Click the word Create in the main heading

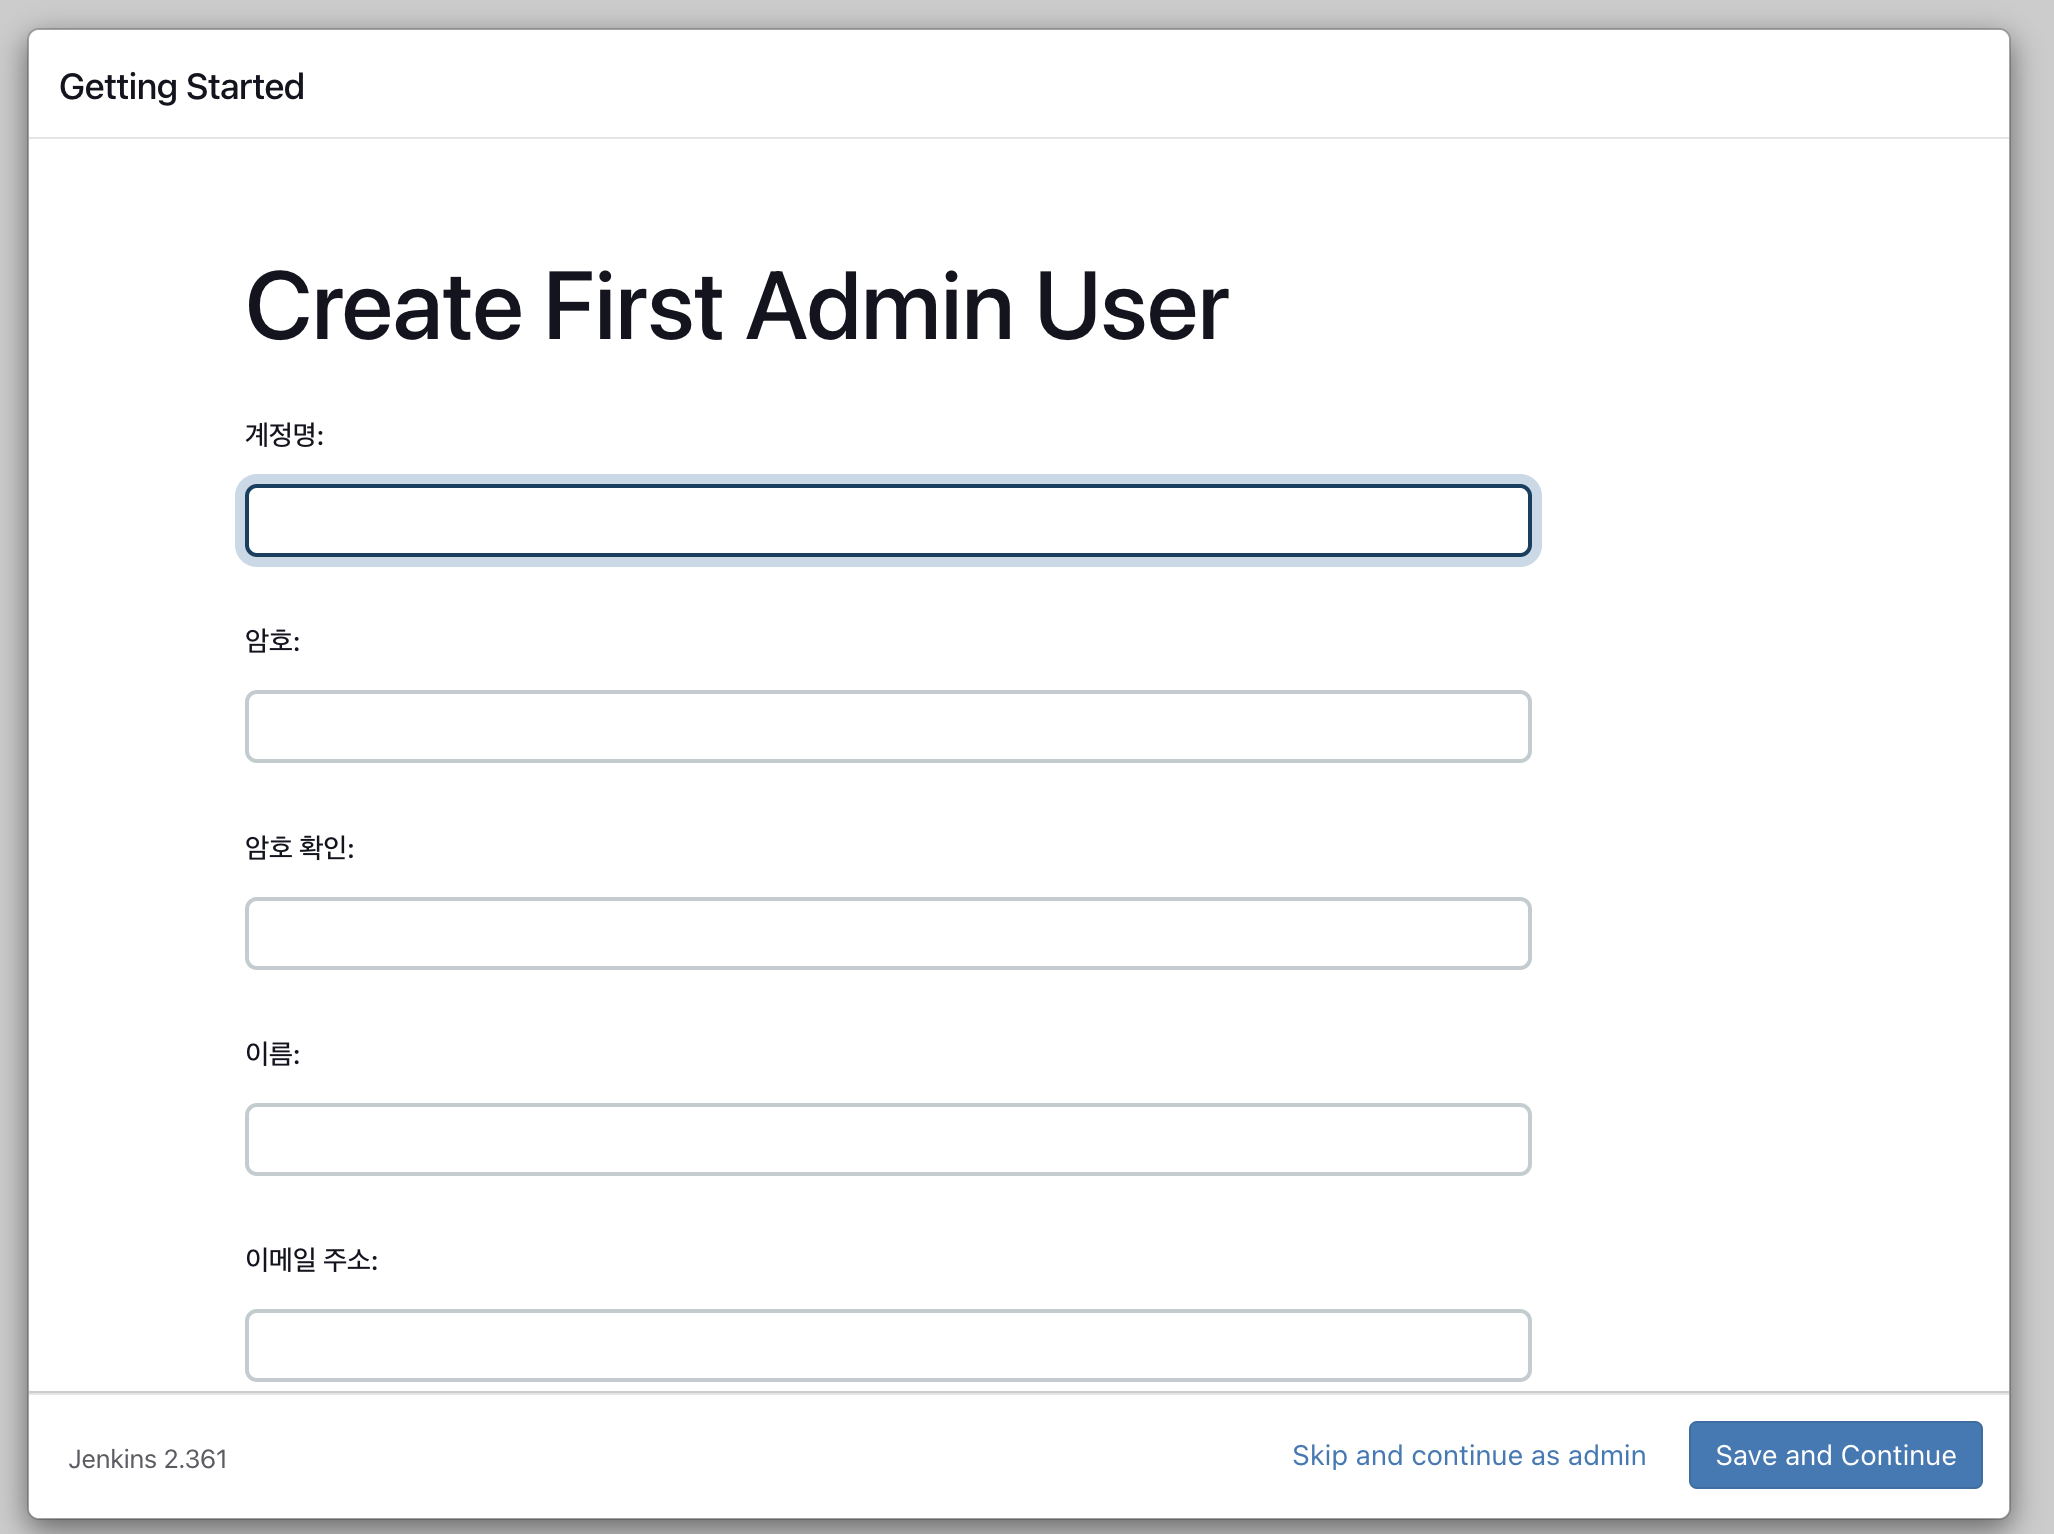click(x=384, y=307)
